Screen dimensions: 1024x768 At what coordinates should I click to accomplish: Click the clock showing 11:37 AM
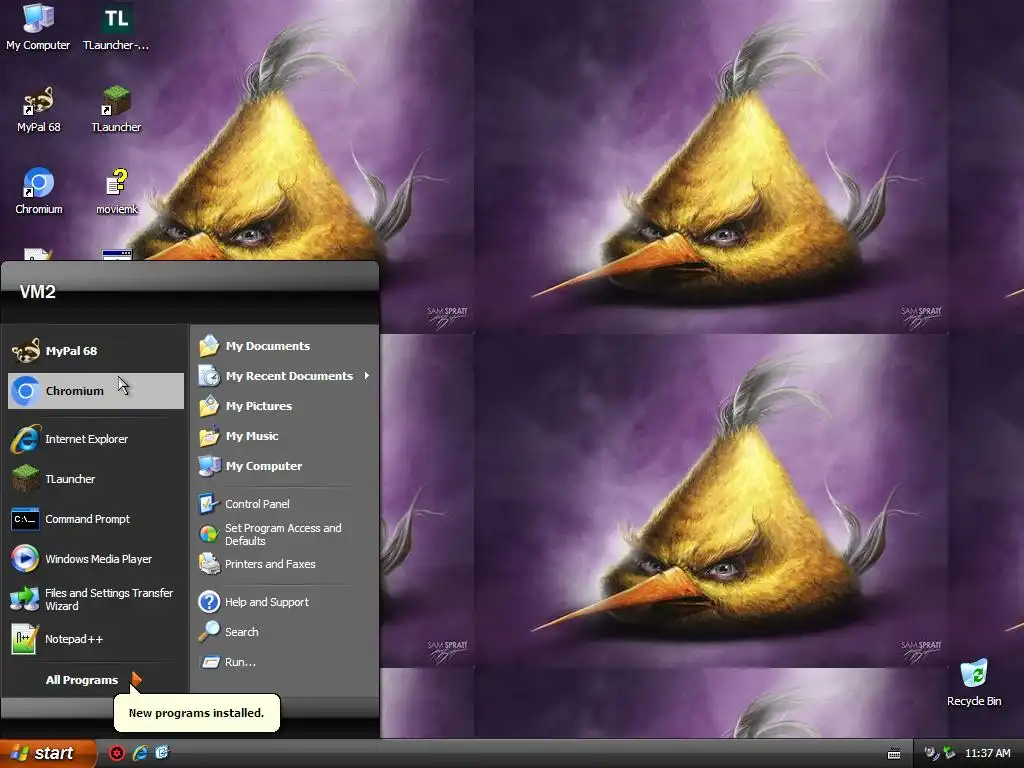point(987,754)
